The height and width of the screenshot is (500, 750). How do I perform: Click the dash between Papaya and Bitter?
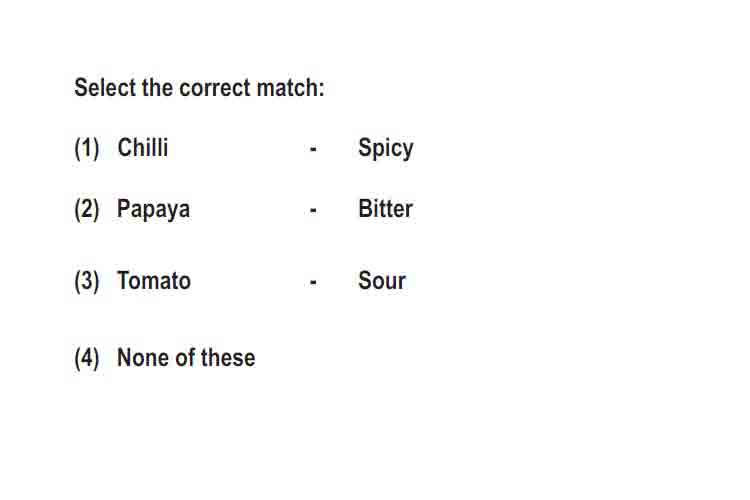313,210
